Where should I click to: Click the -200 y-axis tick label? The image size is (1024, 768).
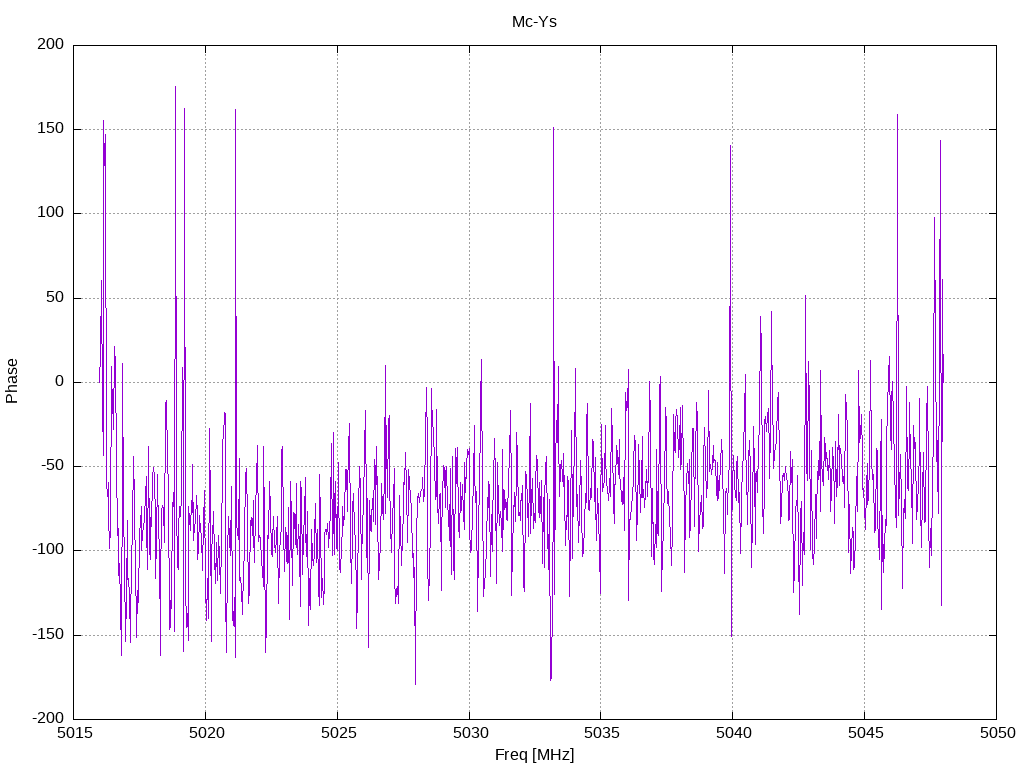pos(48,718)
